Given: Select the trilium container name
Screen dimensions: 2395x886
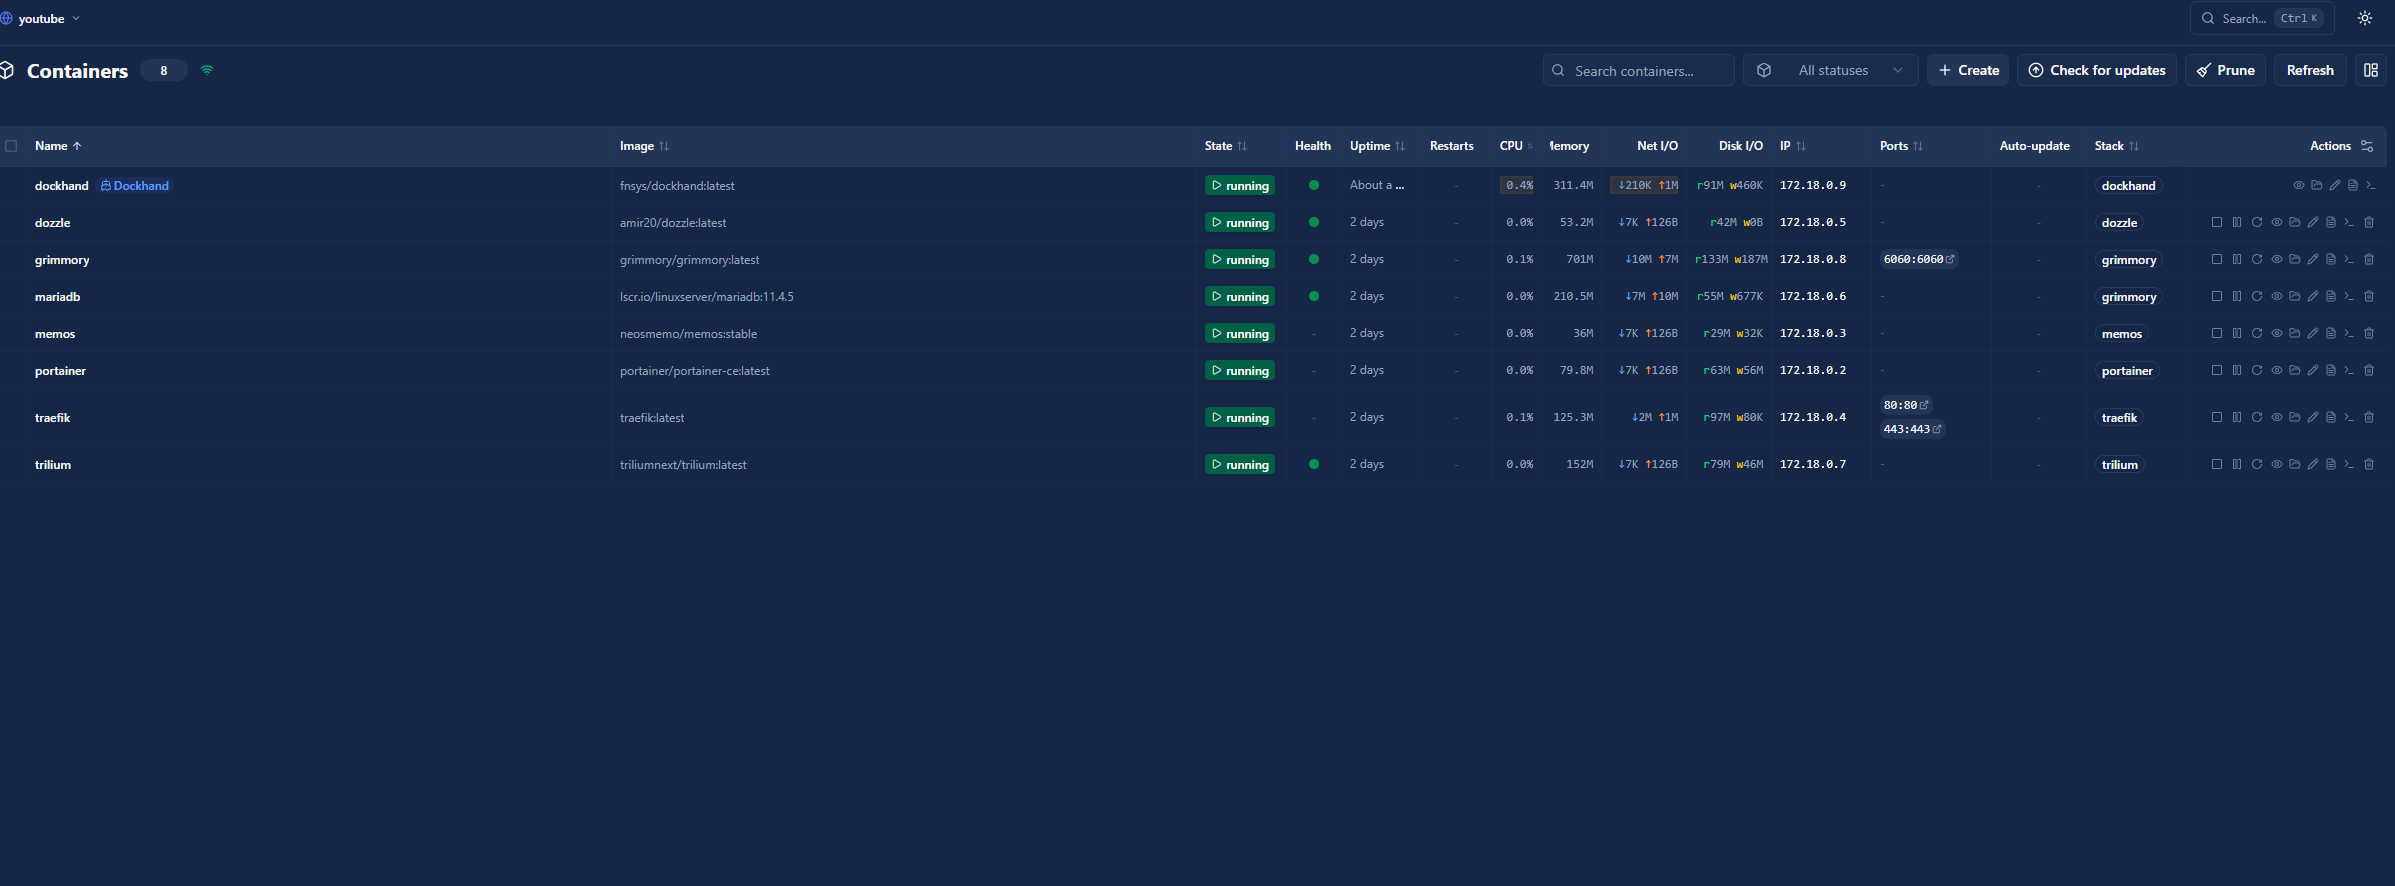Looking at the screenshot, I should pyautogui.click(x=53, y=464).
